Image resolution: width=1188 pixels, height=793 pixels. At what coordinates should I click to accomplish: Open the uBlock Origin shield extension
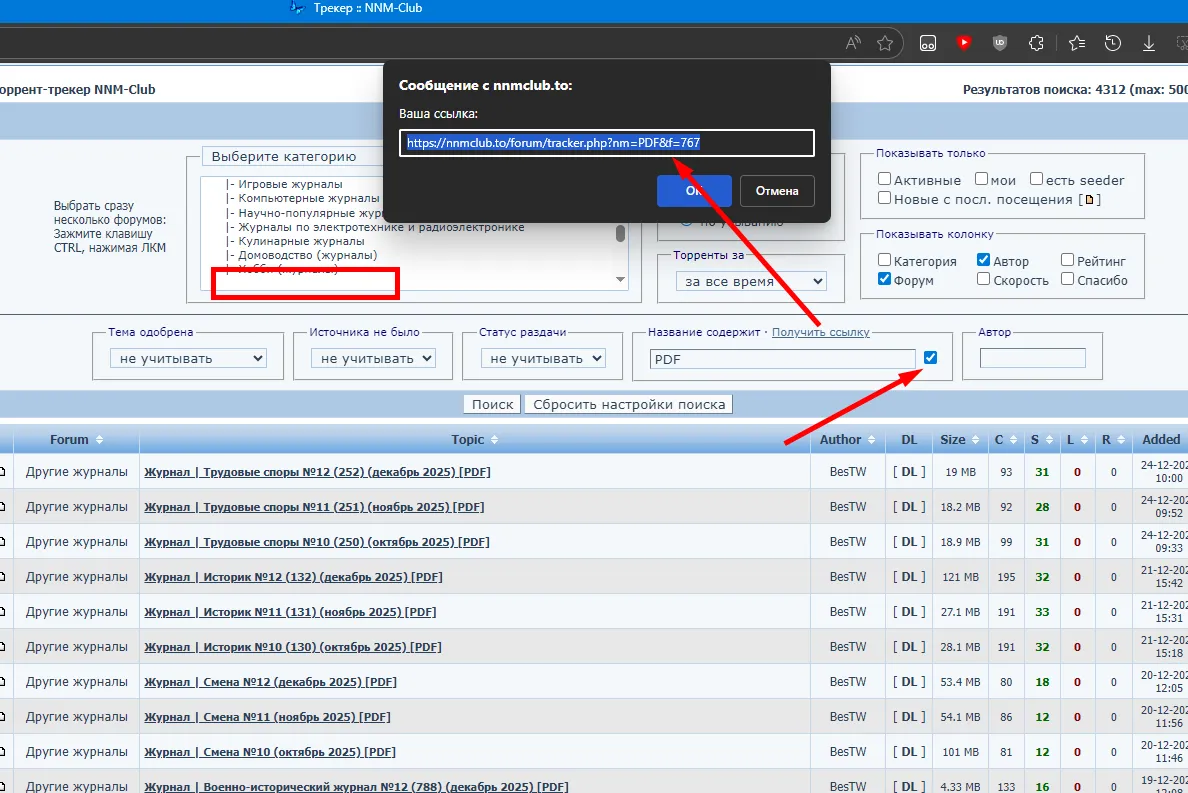pos(999,43)
